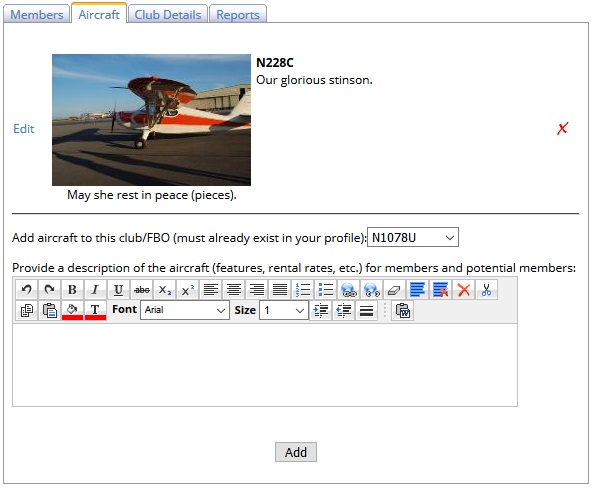Open the text foreground color picker
This screenshot has width=593, height=488.
(x=95, y=311)
